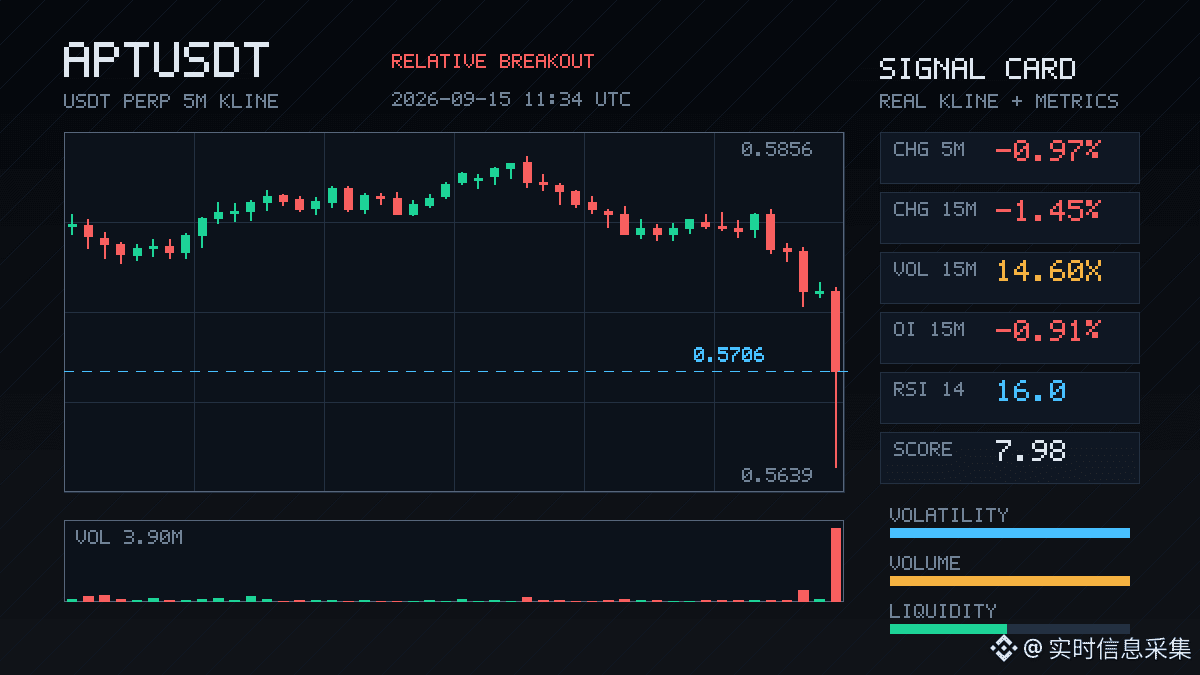The image size is (1200, 675).
Task: Select the VOL 15M 14.60X card
Action: point(1009,278)
